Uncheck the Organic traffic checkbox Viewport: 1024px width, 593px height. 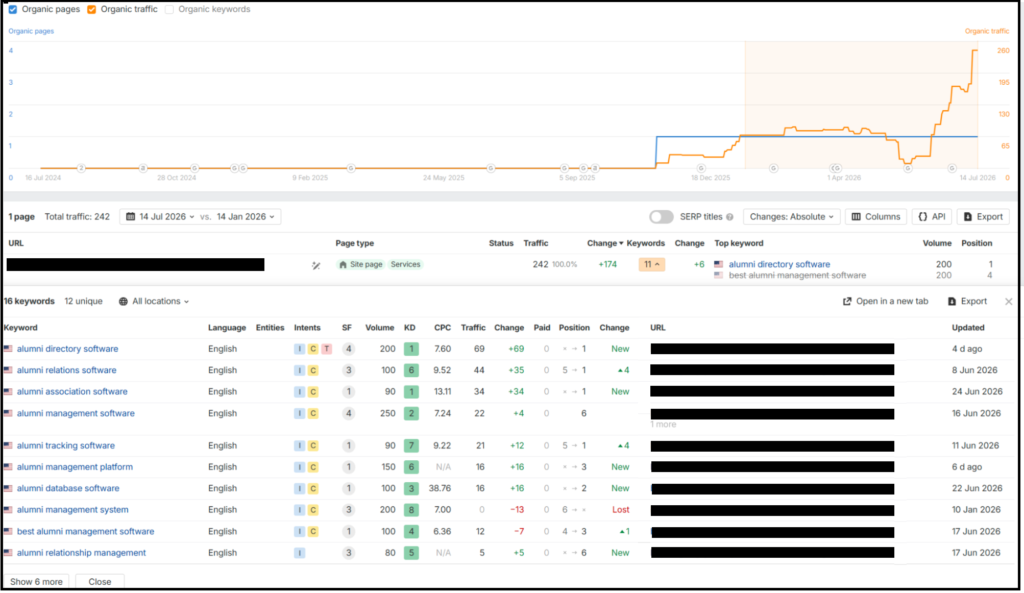pos(91,9)
